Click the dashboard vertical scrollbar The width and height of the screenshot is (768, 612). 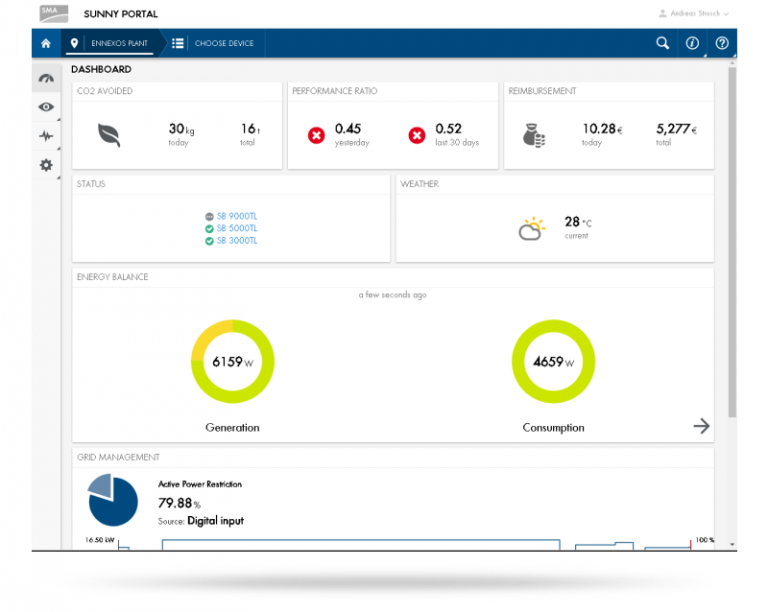coord(732,242)
